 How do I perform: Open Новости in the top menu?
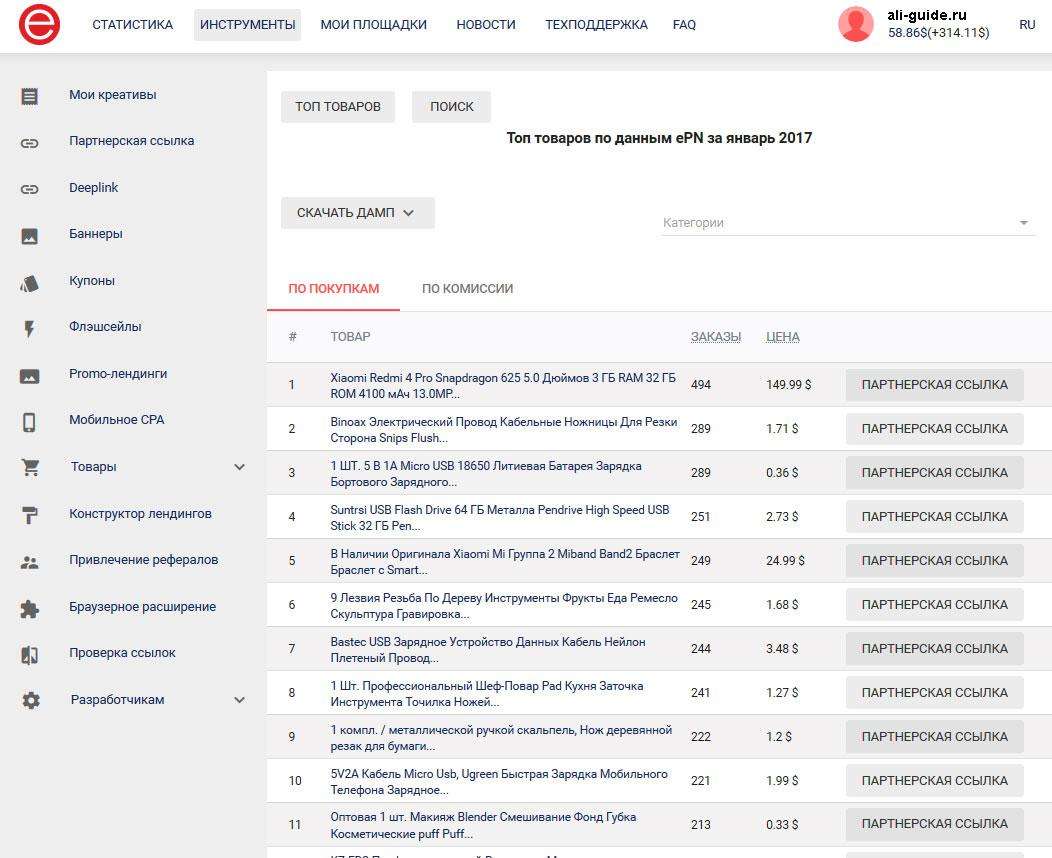pyautogui.click(x=486, y=25)
